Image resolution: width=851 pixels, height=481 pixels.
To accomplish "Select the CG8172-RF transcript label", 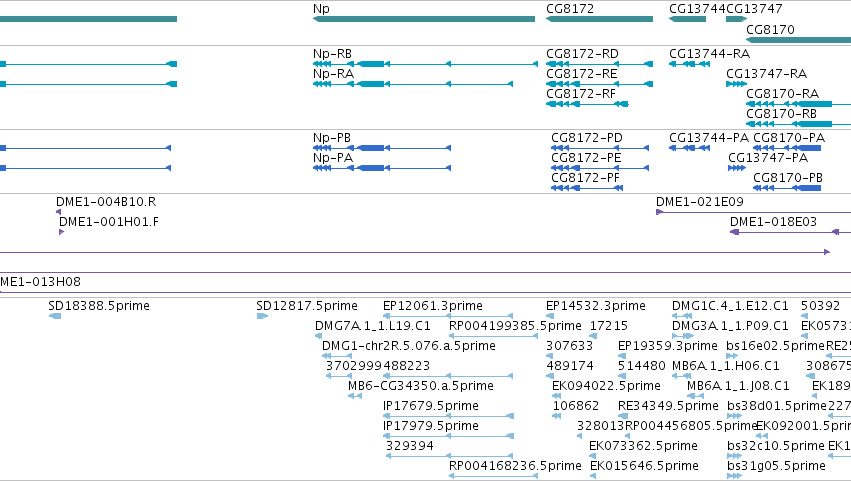I will point(581,94).
